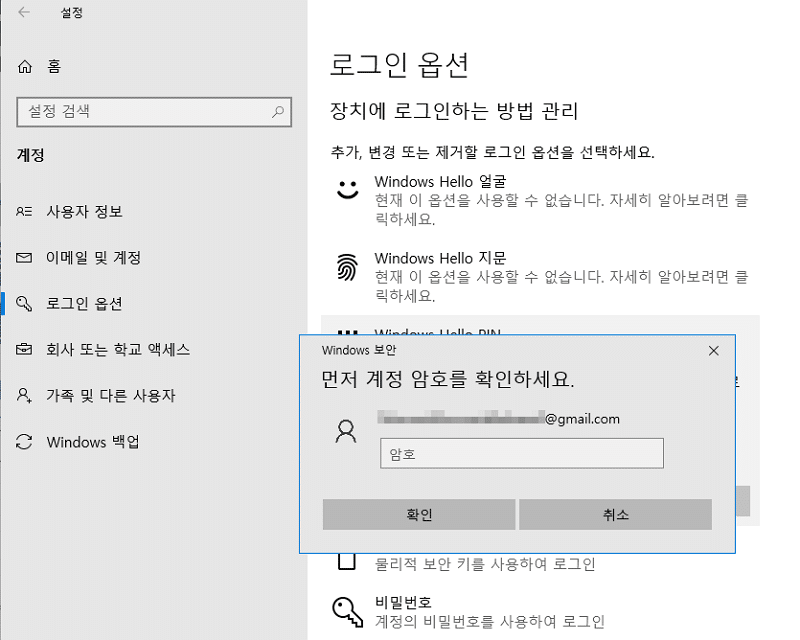
Task: Open 회사 또는 학교 액세스 page
Action: (118, 350)
